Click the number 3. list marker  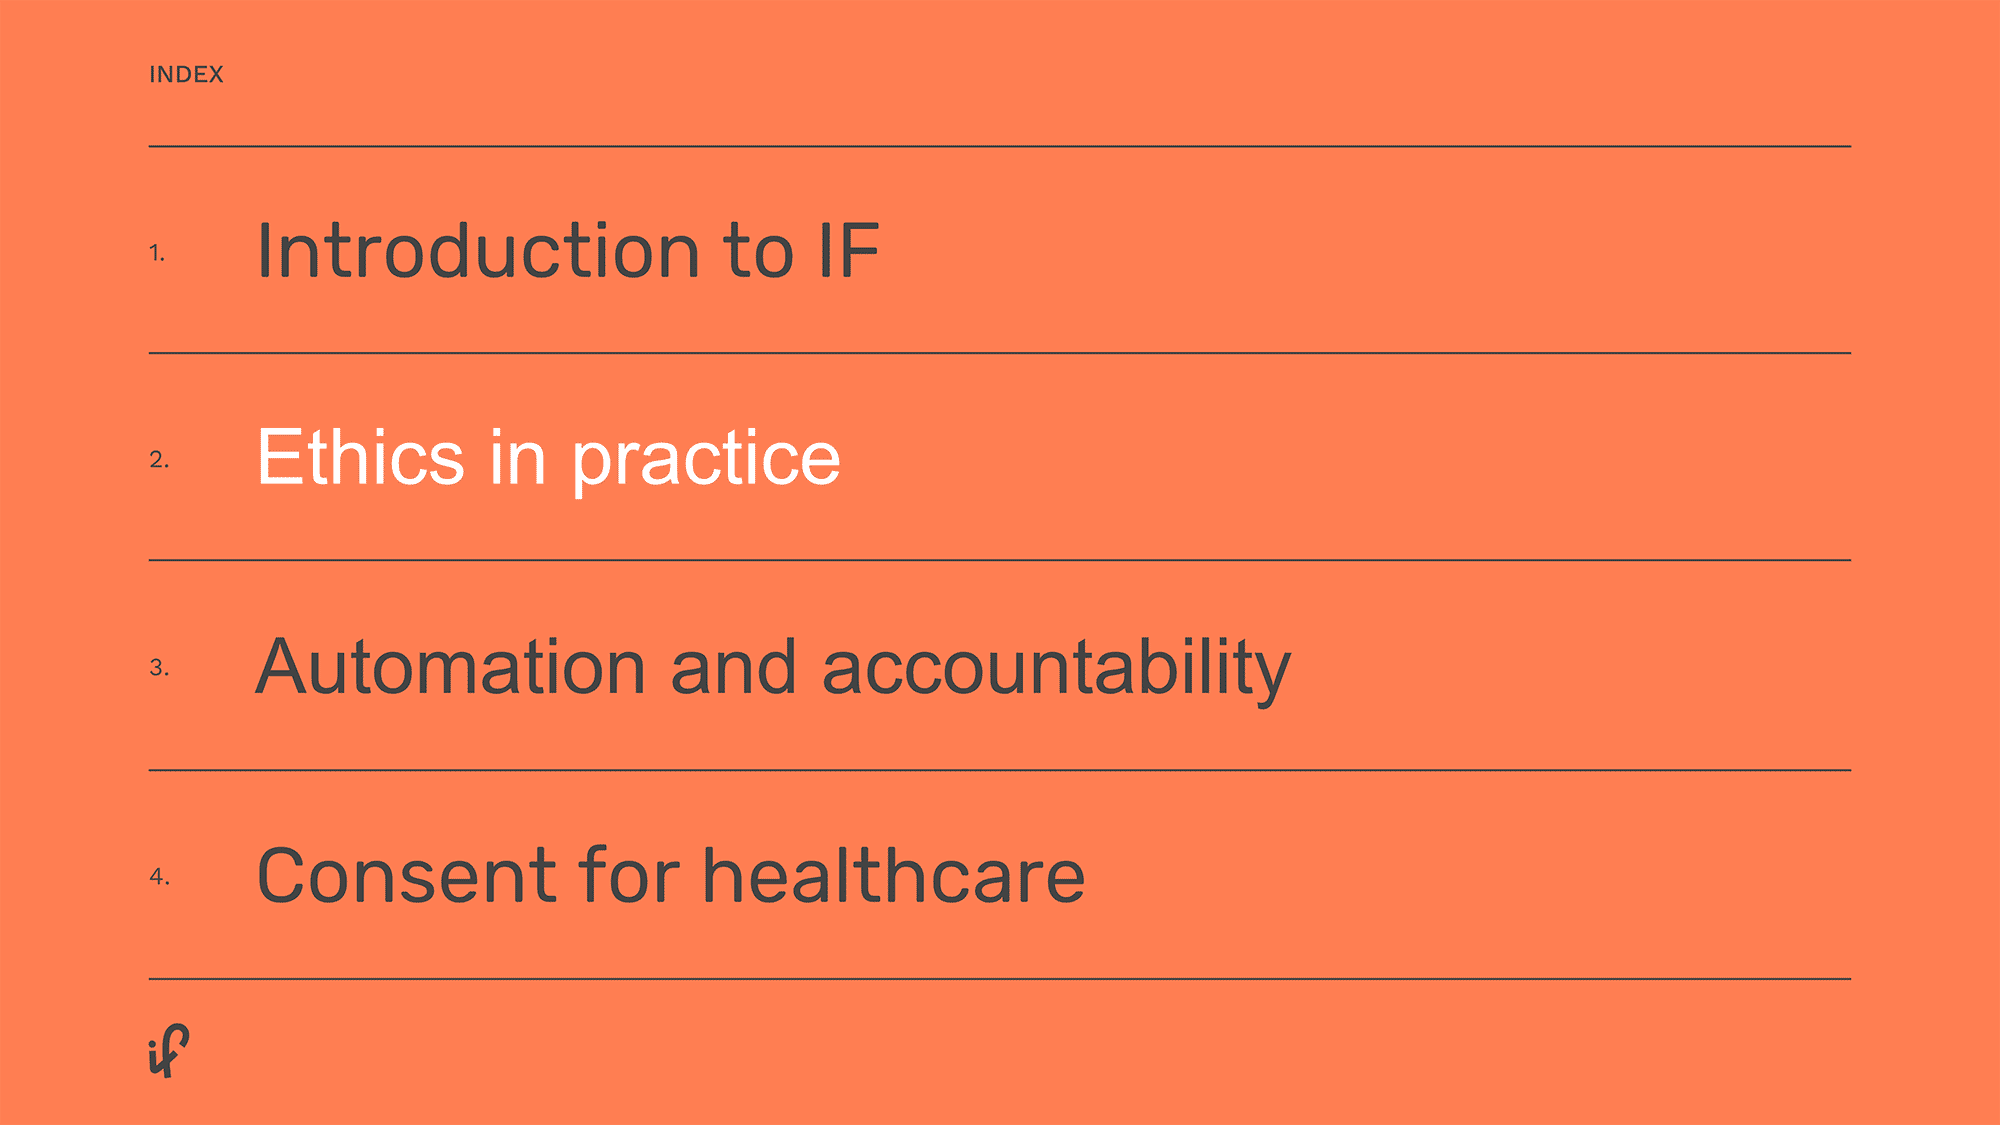(159, 668)
